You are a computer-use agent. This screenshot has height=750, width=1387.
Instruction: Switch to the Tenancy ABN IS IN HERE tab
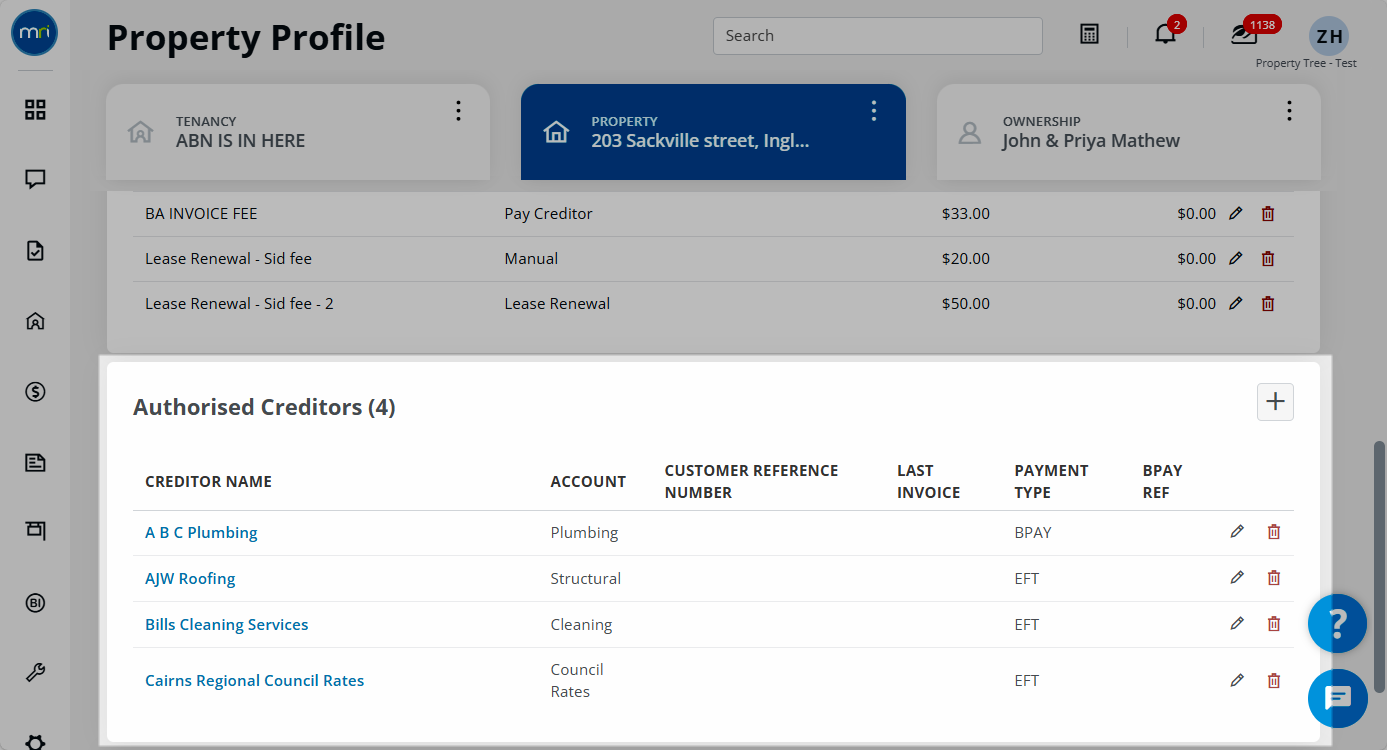click(x=298, y=132)
